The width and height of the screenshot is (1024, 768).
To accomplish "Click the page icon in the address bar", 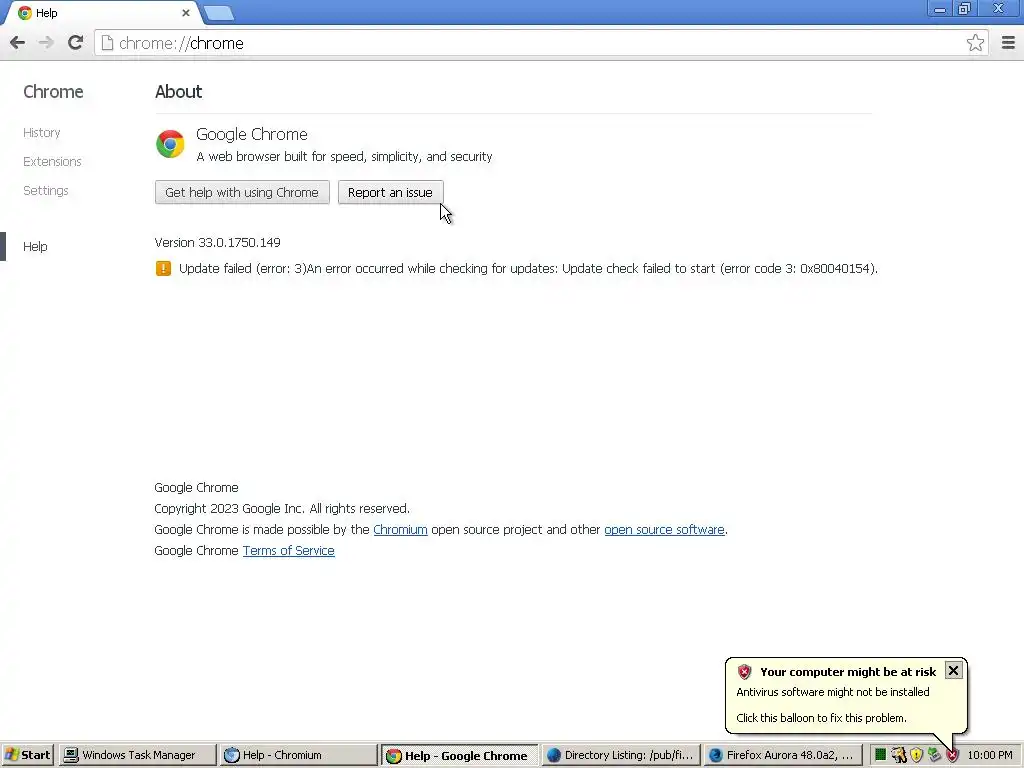I will click(107, 43).
